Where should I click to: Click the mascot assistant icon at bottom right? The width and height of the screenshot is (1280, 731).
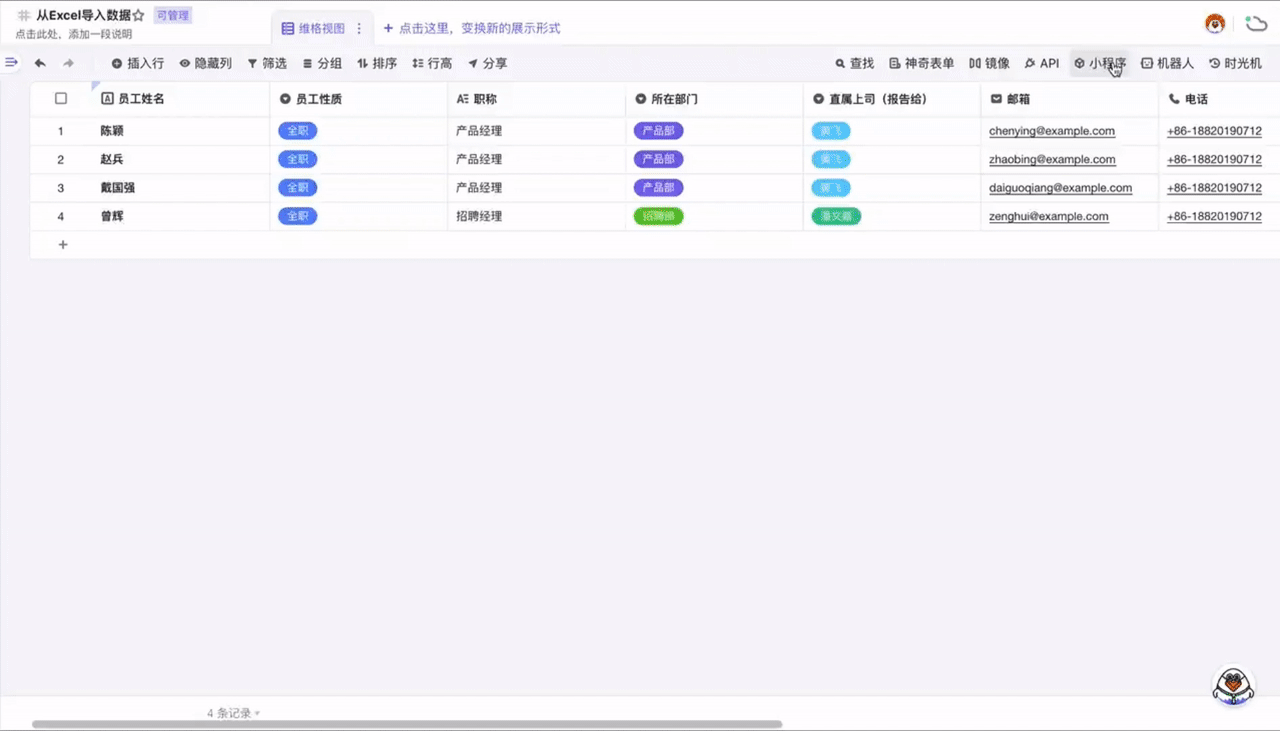pos(1233,686)
